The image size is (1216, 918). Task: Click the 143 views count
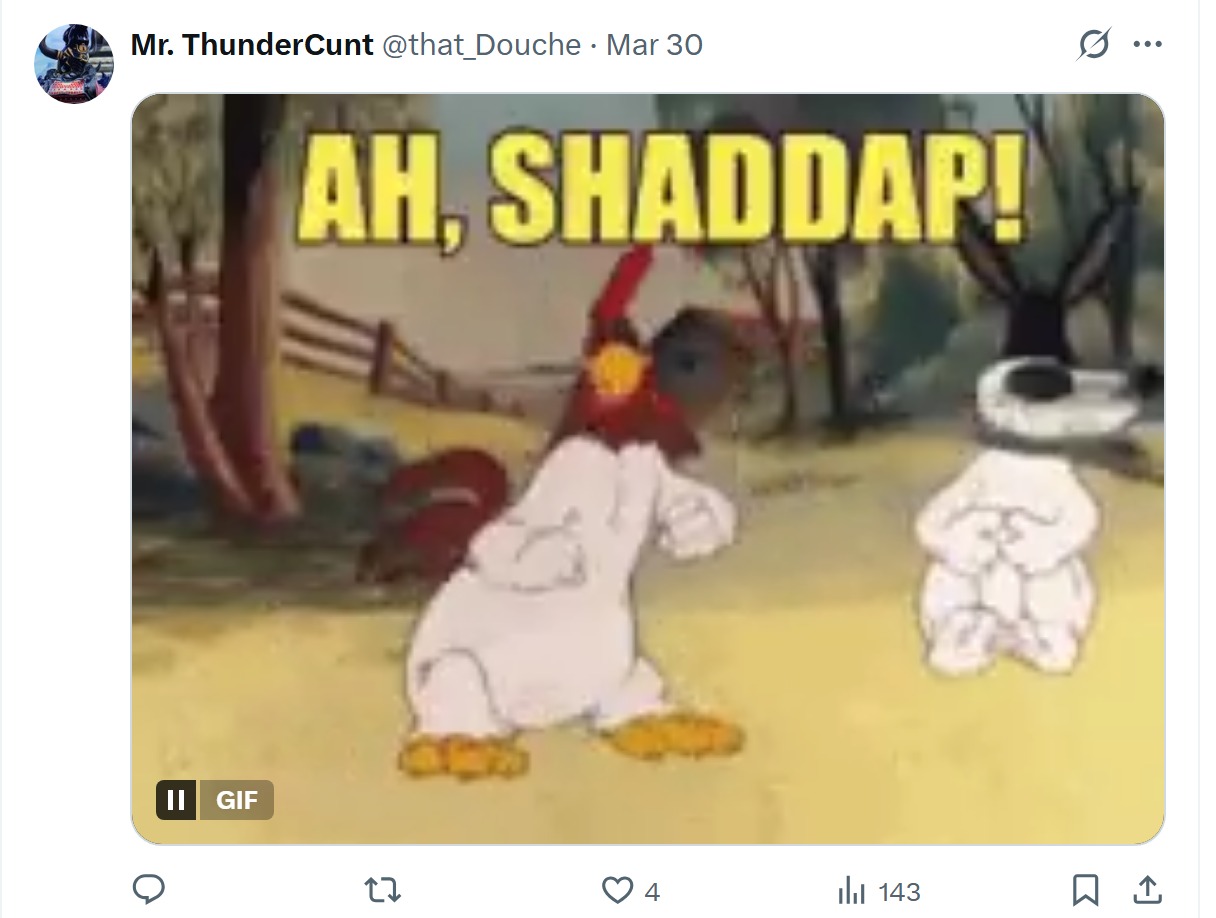[x=900, y=891]
